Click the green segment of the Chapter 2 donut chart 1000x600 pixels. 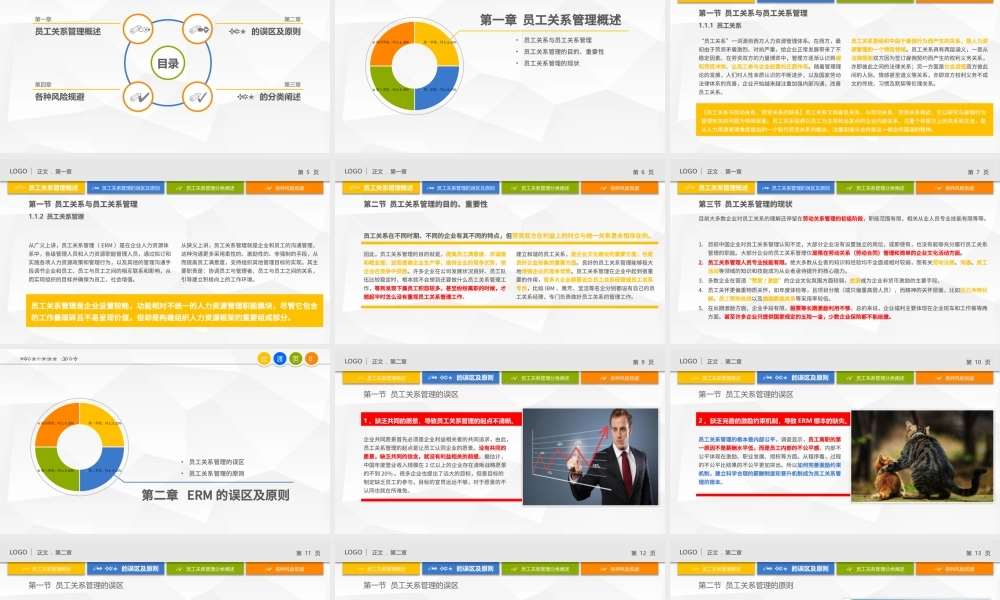pyautogui.click(x=57, y=466)
